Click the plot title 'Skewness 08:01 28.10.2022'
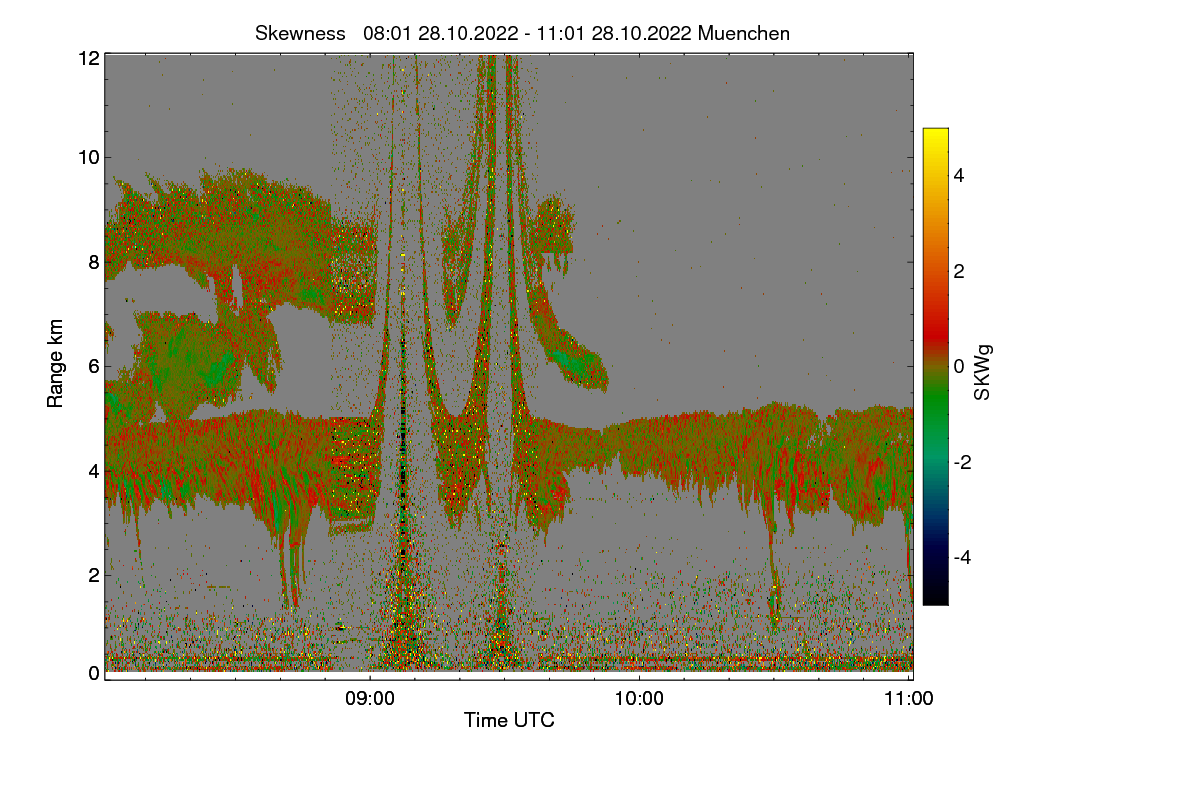This screenshot has width=1200, height=800. (522, 33)
